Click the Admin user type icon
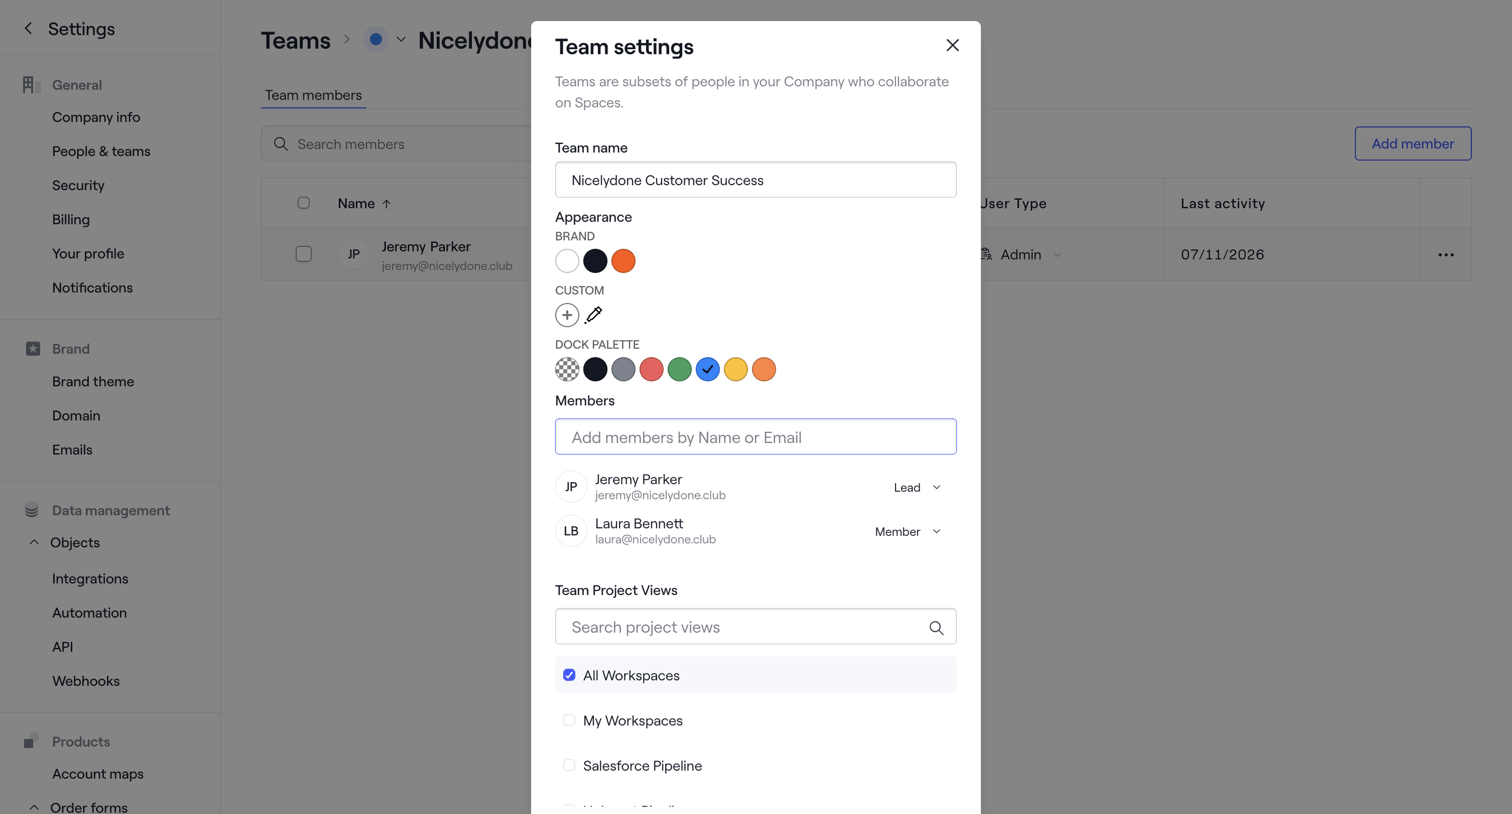 click(987, 254)
